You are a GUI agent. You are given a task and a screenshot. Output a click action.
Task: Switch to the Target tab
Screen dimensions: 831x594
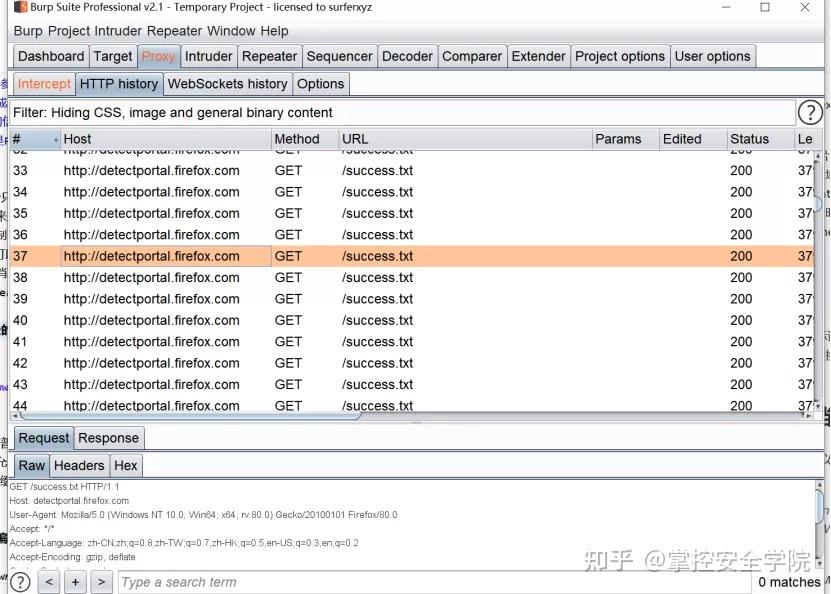113,56
